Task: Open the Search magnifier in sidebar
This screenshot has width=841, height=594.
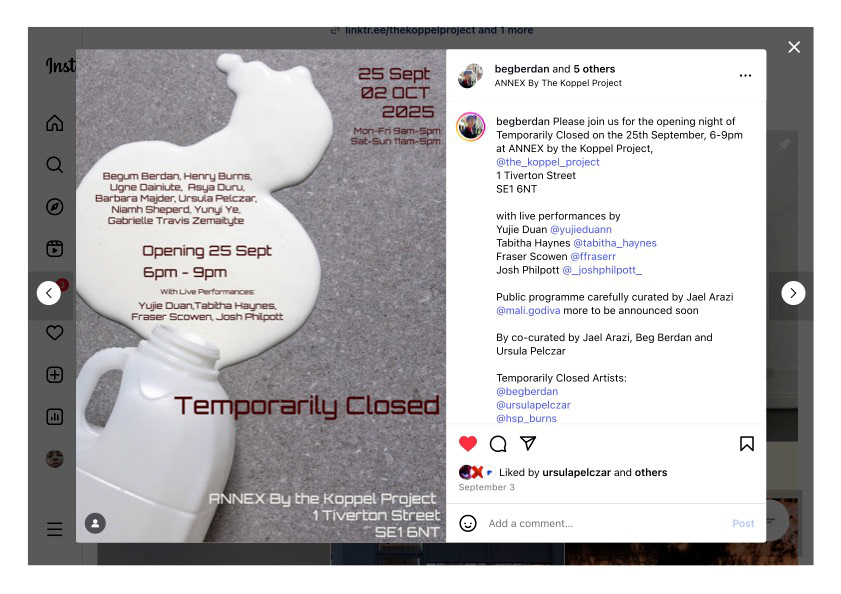Action: click(55, 165)
